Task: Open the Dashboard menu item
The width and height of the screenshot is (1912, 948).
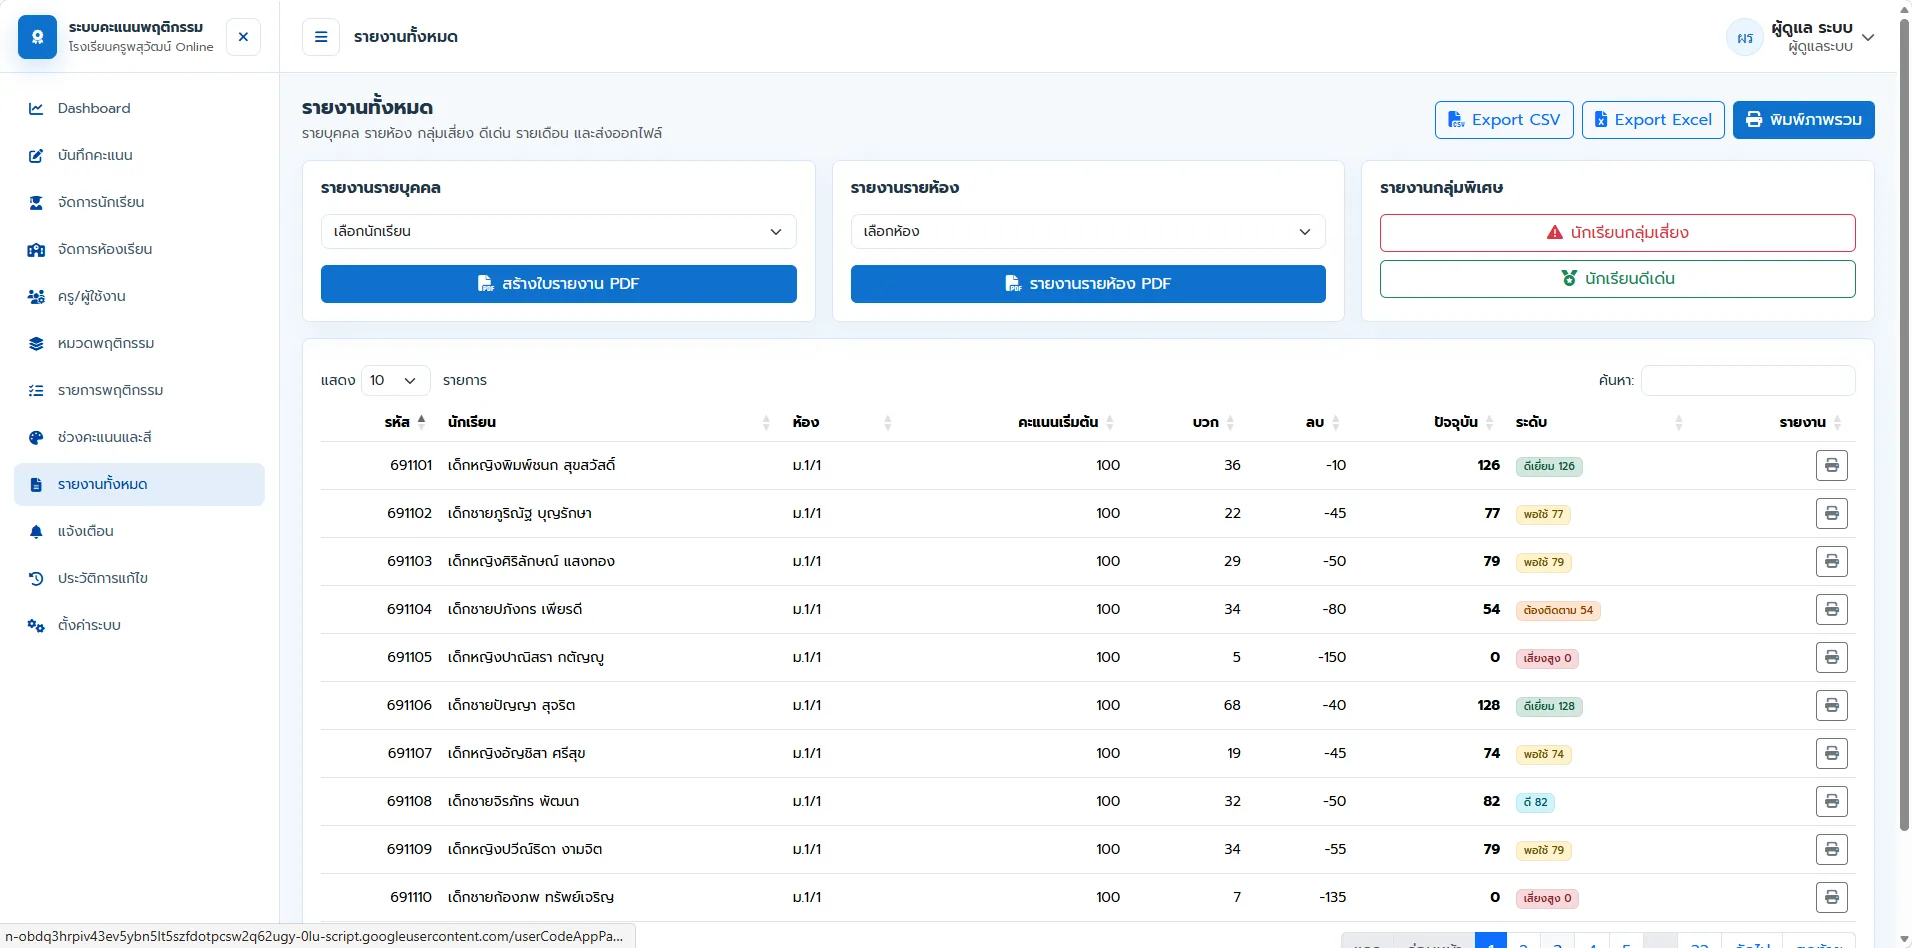Action: click(139, 108)
